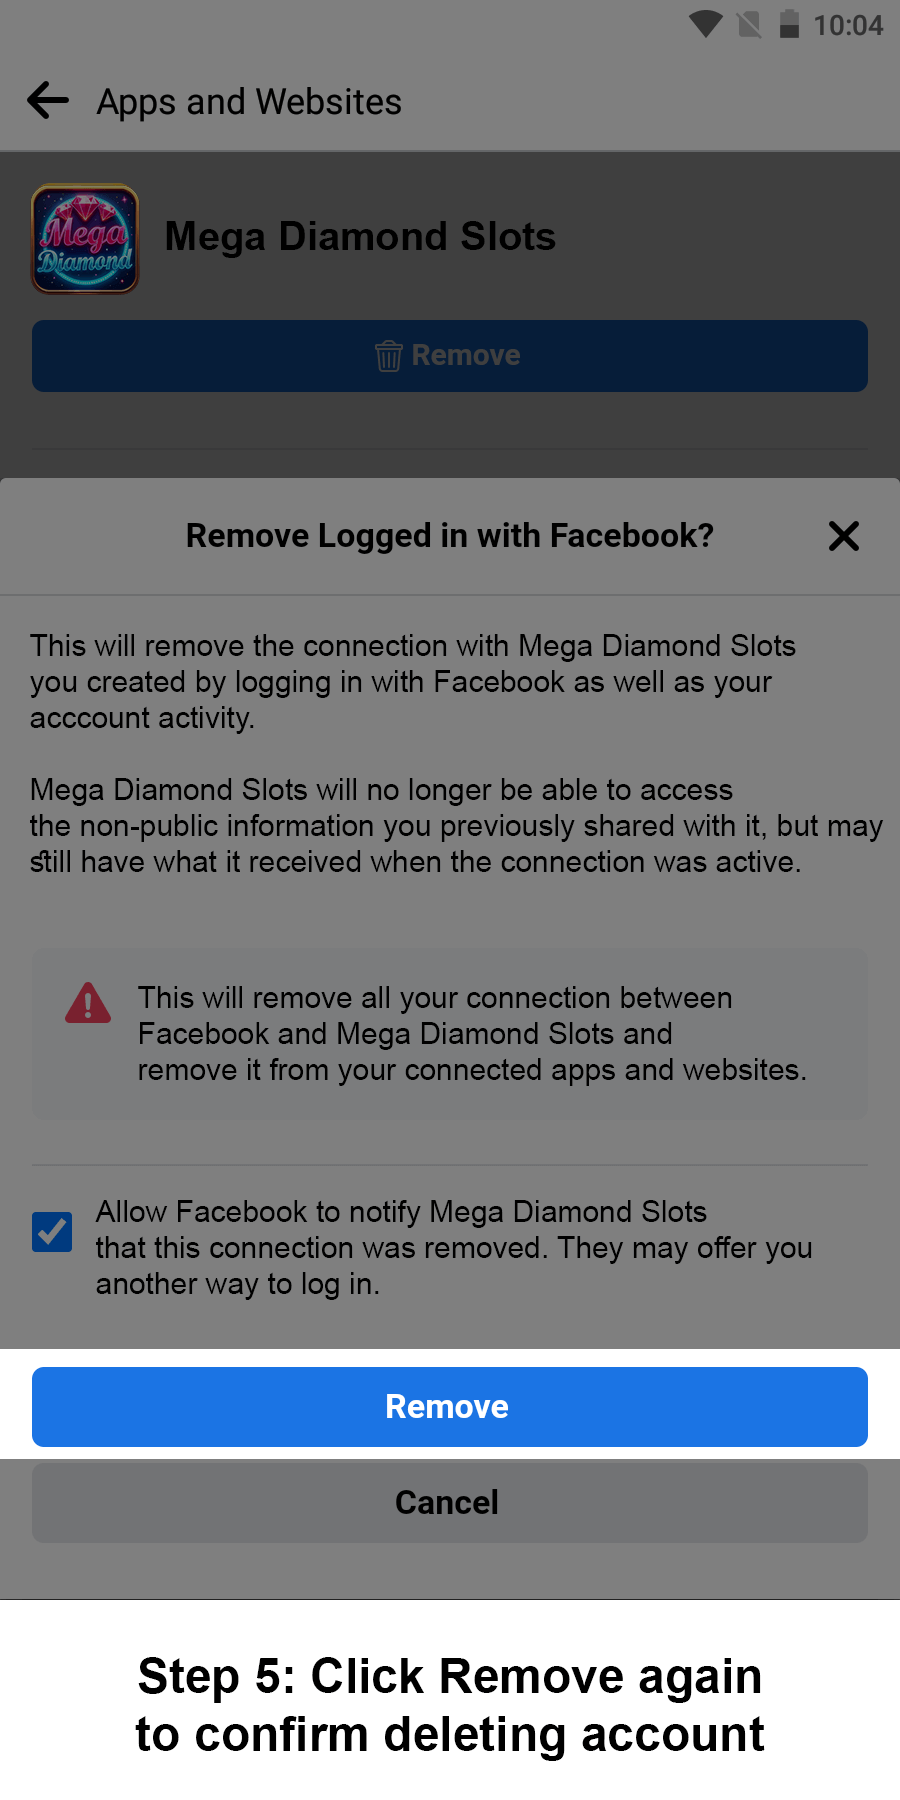Screen dimensions: 900x1800
Task: Click the warning message about removing connection
Action: tap(471, 1034)
